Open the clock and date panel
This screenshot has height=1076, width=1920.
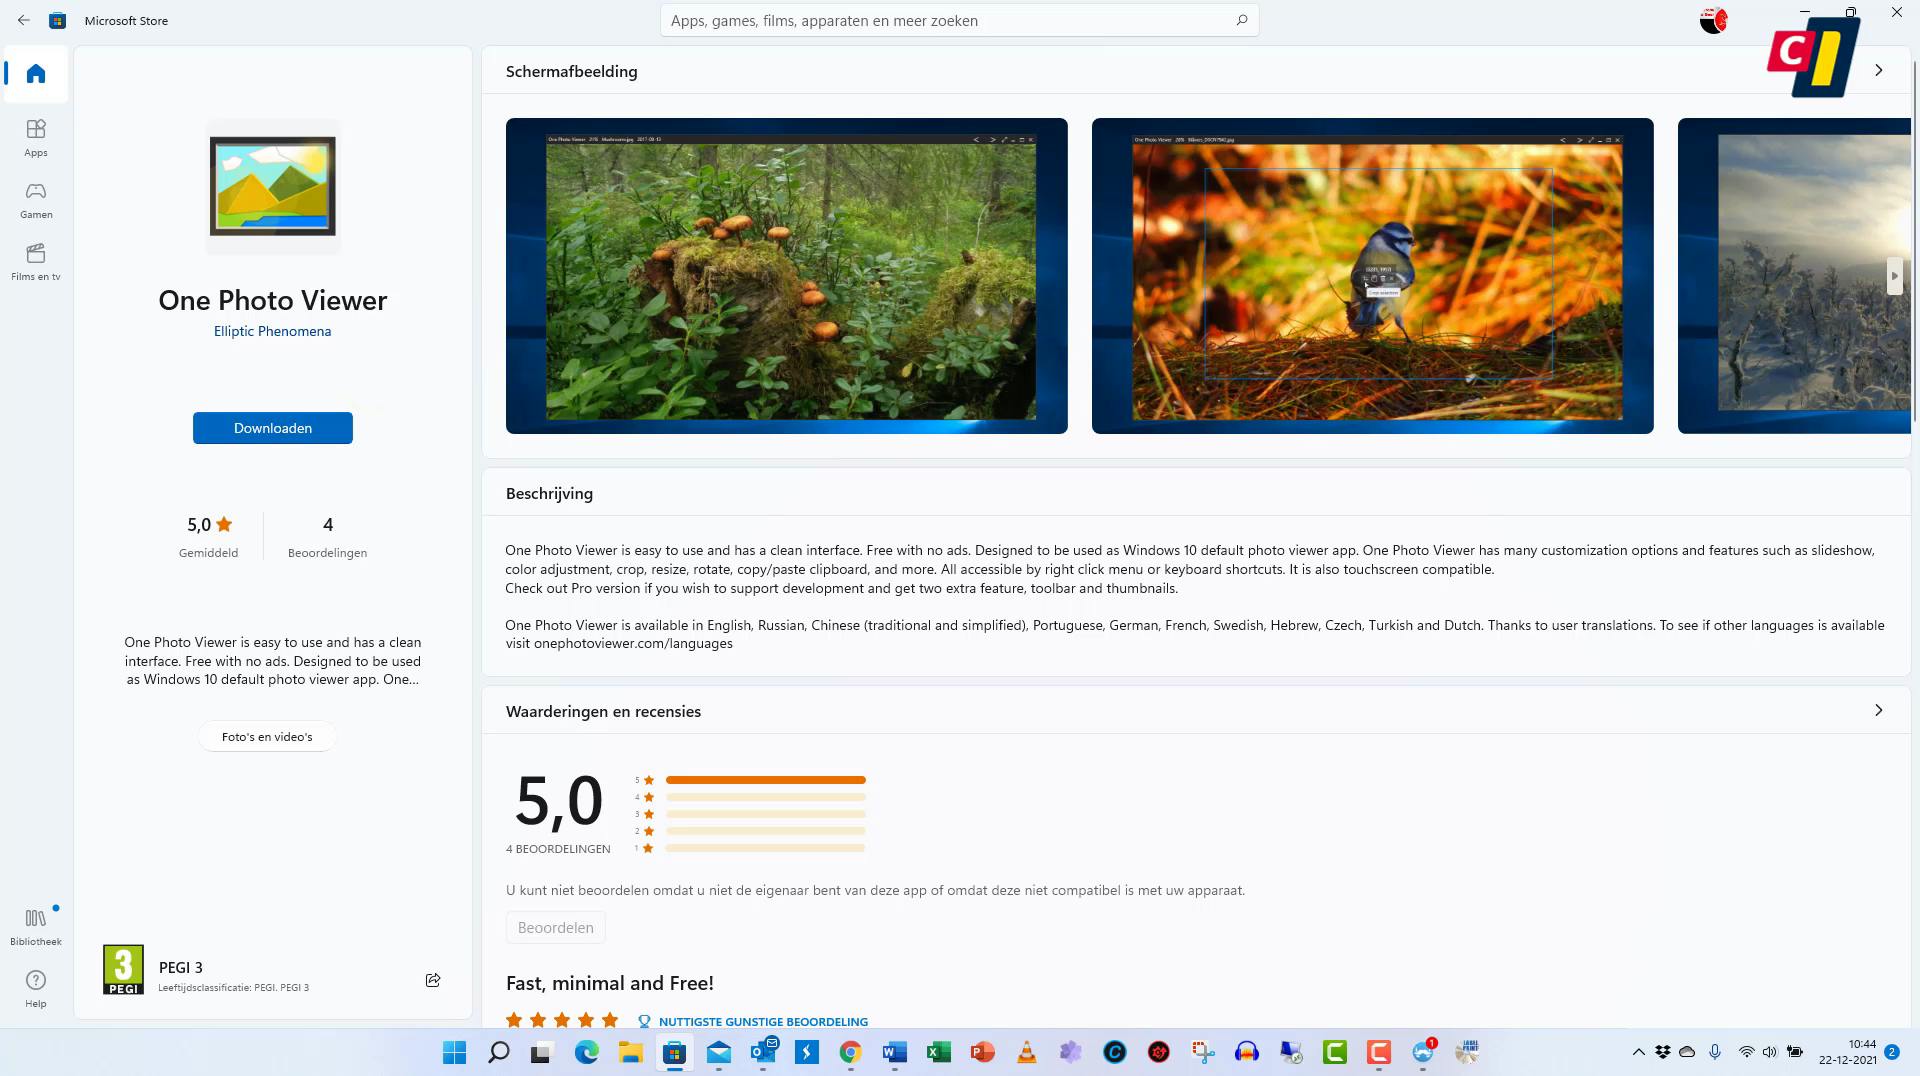pos(1848,1052)
